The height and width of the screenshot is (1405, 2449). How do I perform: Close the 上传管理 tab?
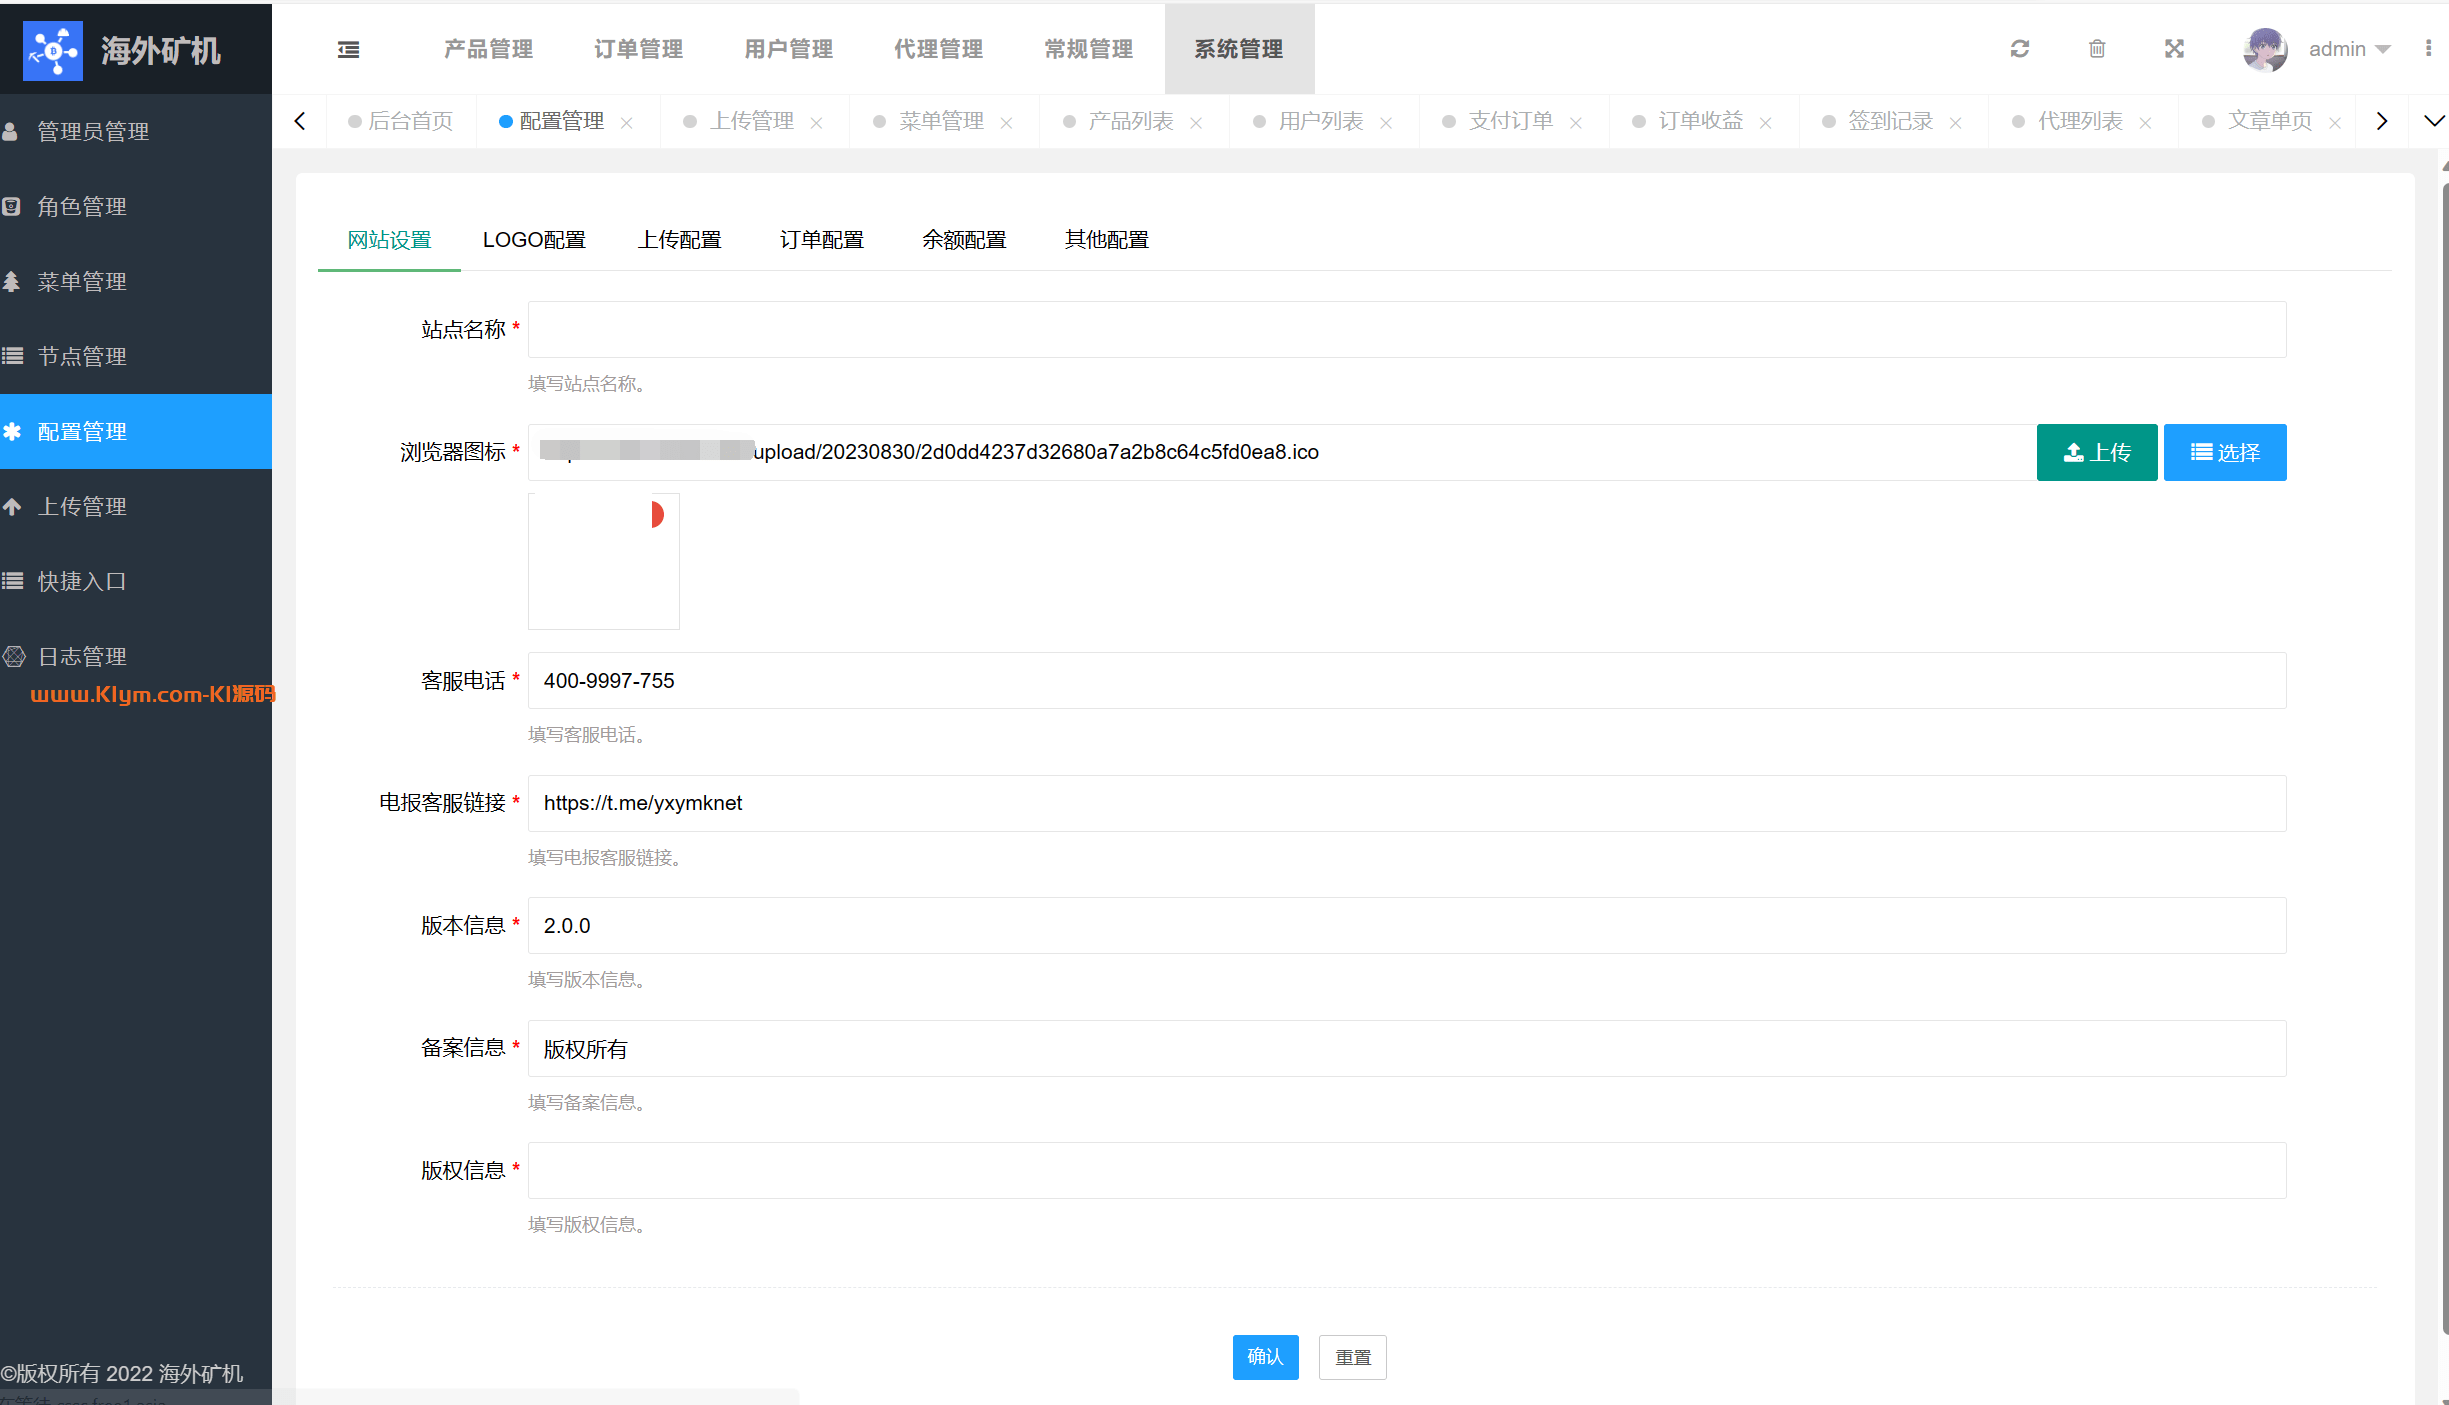[x=817, y=122]
